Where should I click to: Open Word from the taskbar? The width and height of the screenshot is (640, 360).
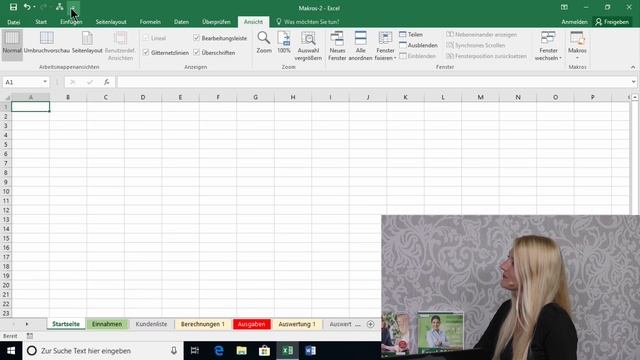(310, 351)
